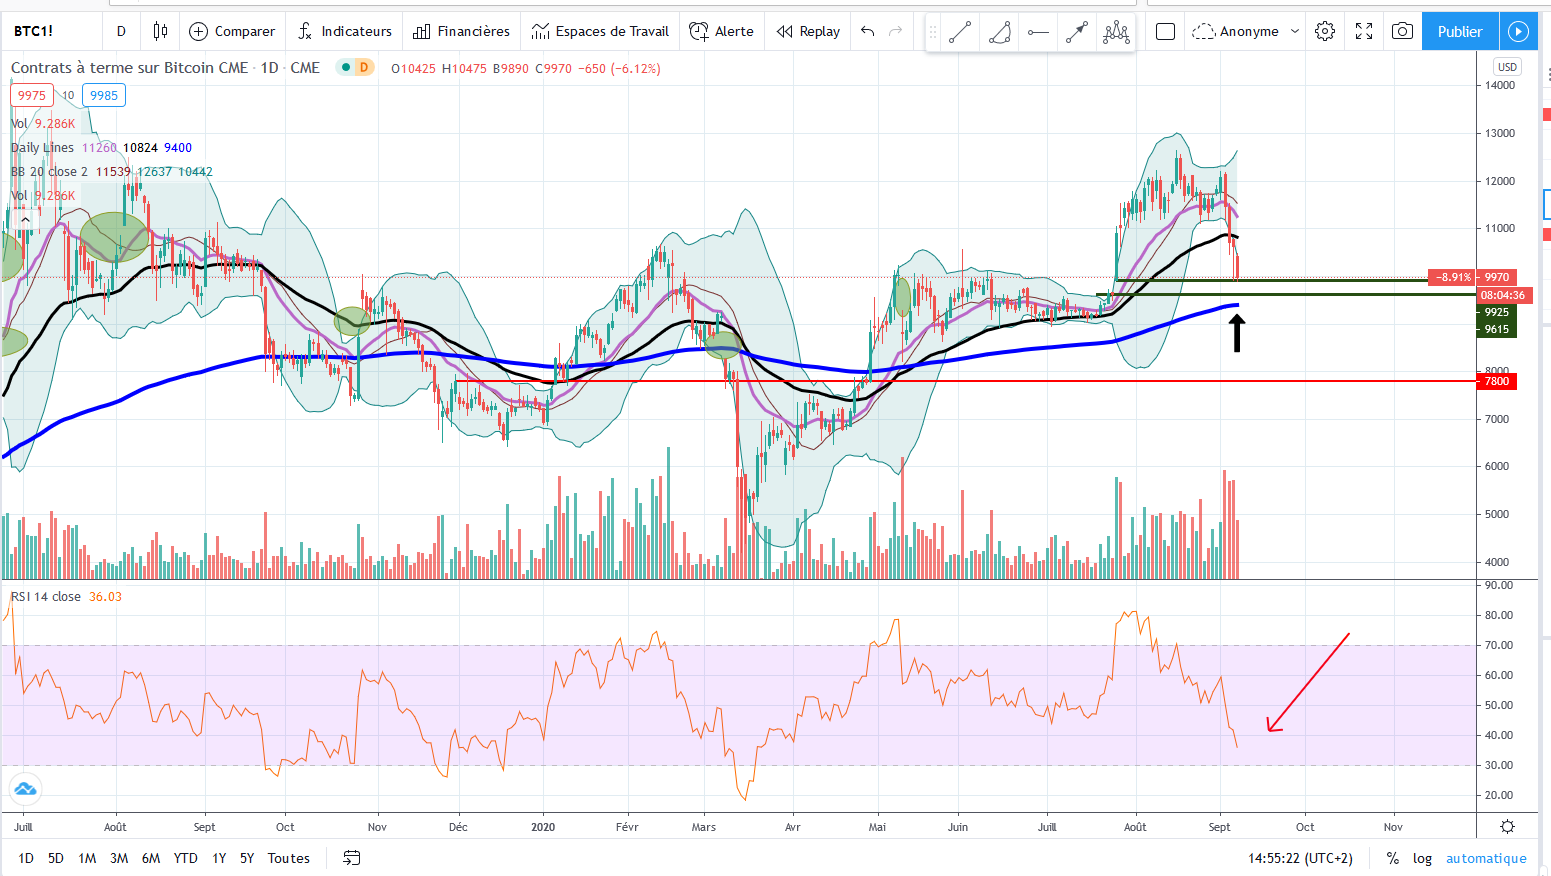
Task: Toggle the automatique scale mode
Action: pos(1486,858)
